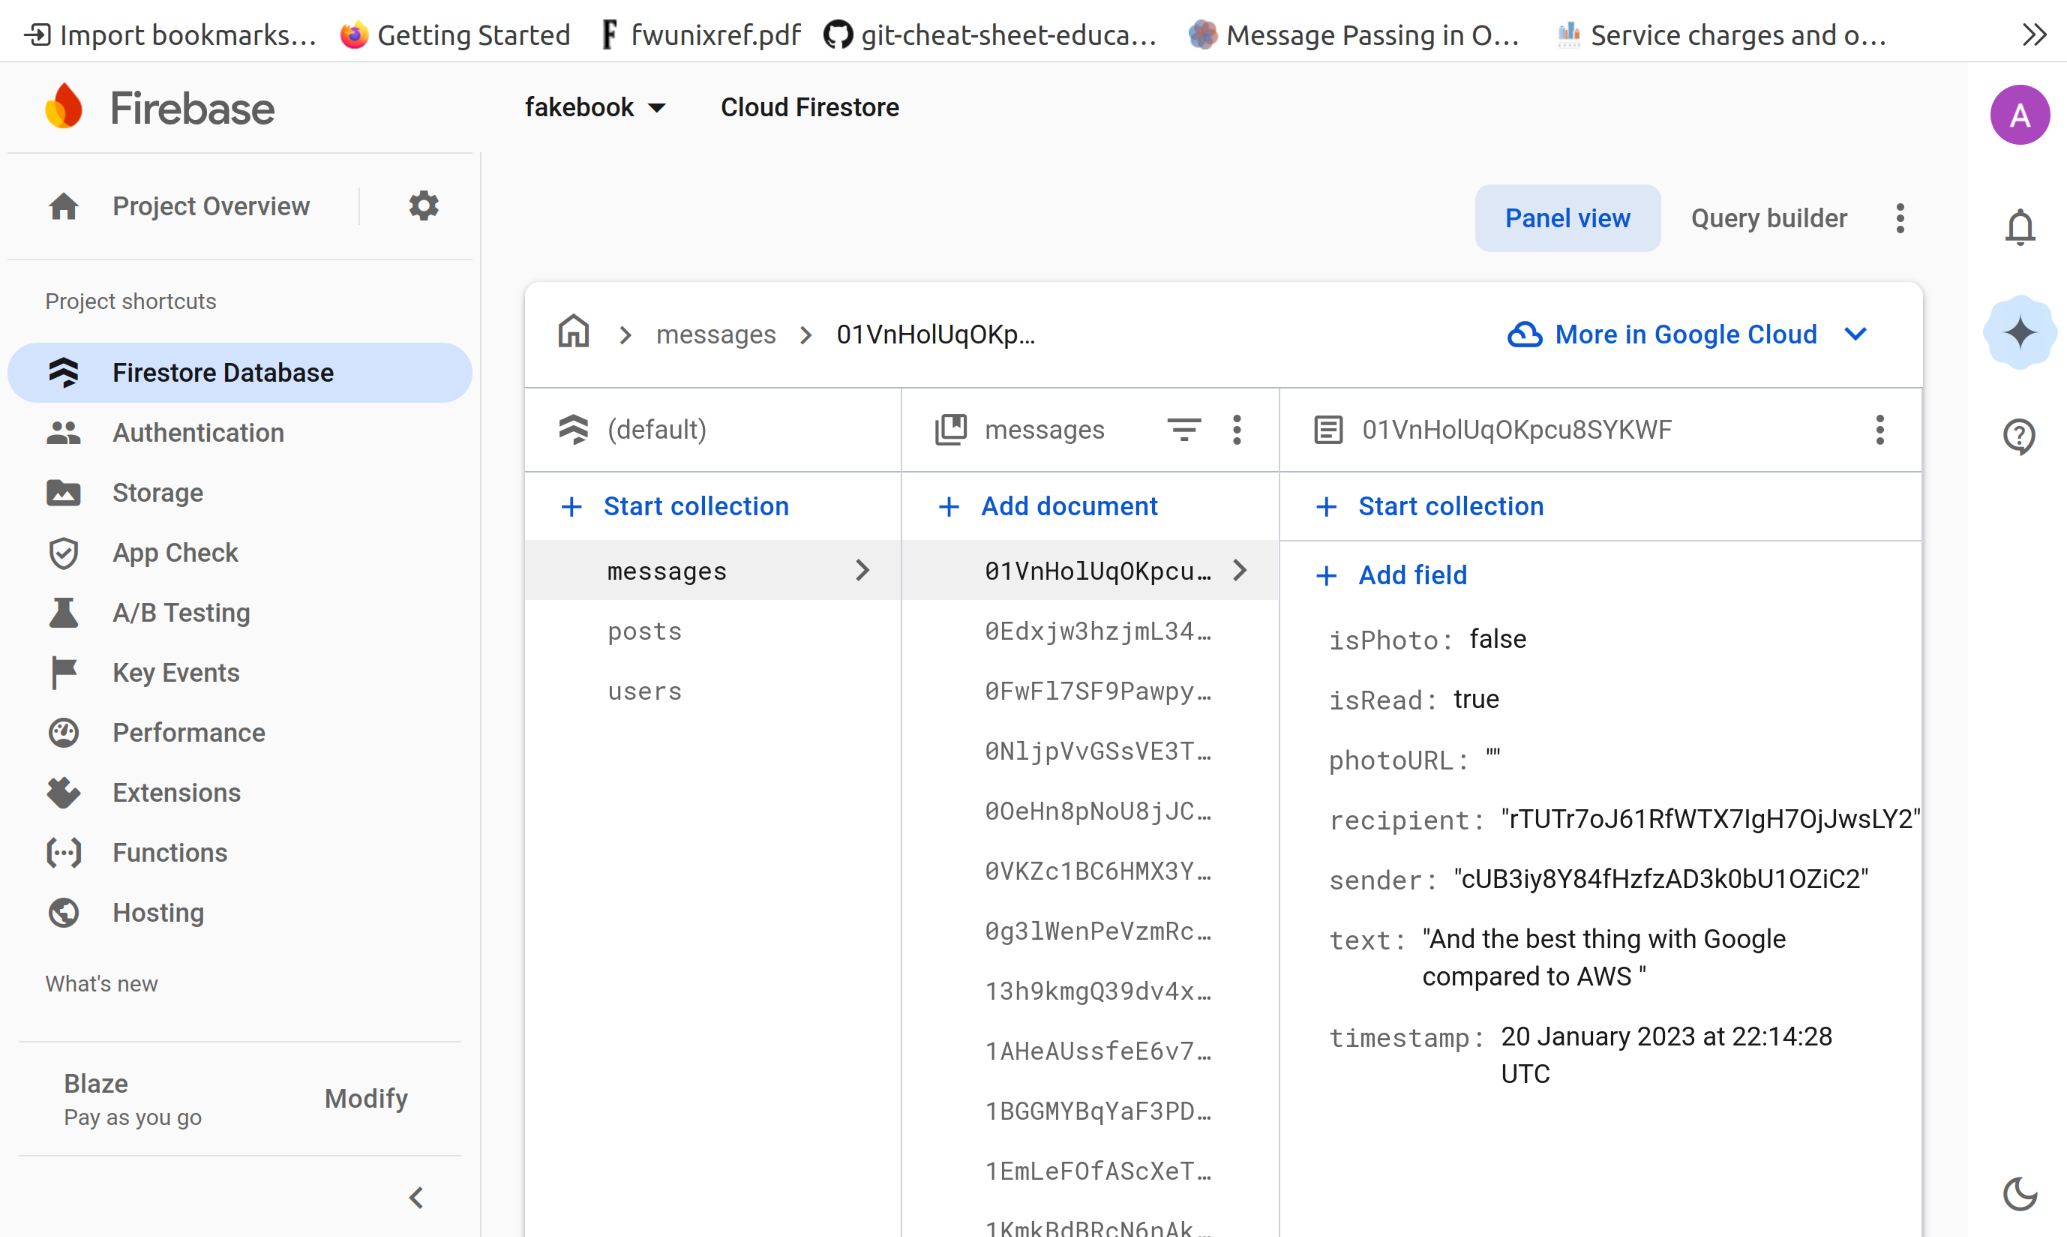Image resolution: width=2067 pixels, height=1237 pixels.
Task: Select the messages collection row
Action: pyautogui.click(x=713, y=570)
